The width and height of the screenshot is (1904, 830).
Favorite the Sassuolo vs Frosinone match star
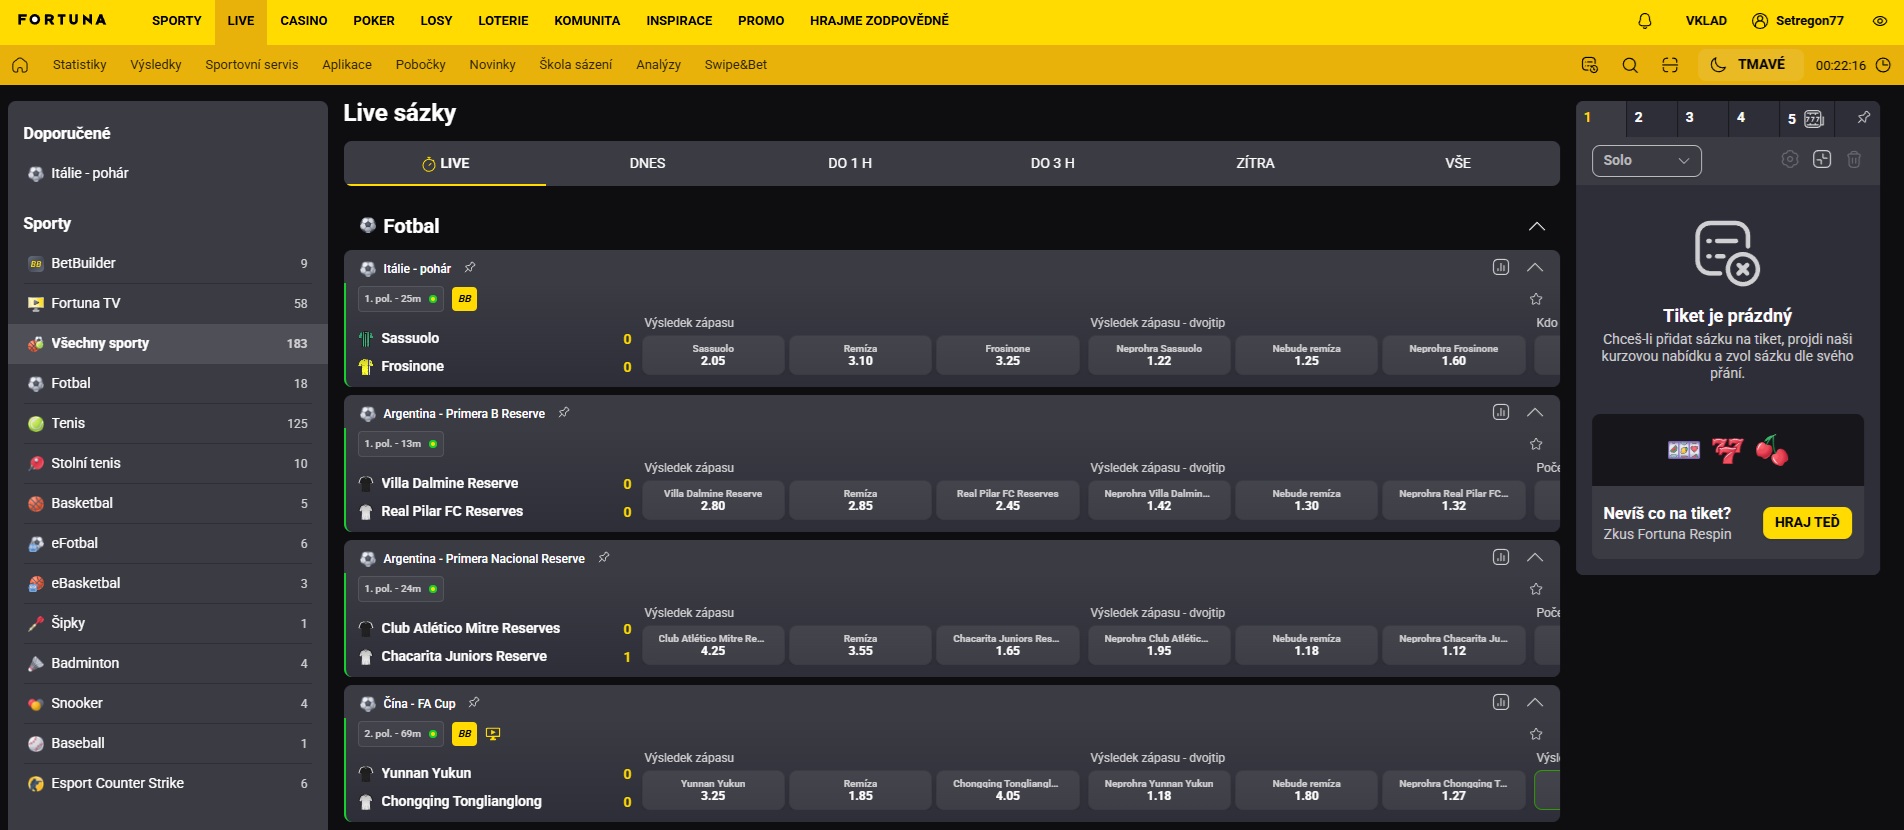pos(1536,299)
